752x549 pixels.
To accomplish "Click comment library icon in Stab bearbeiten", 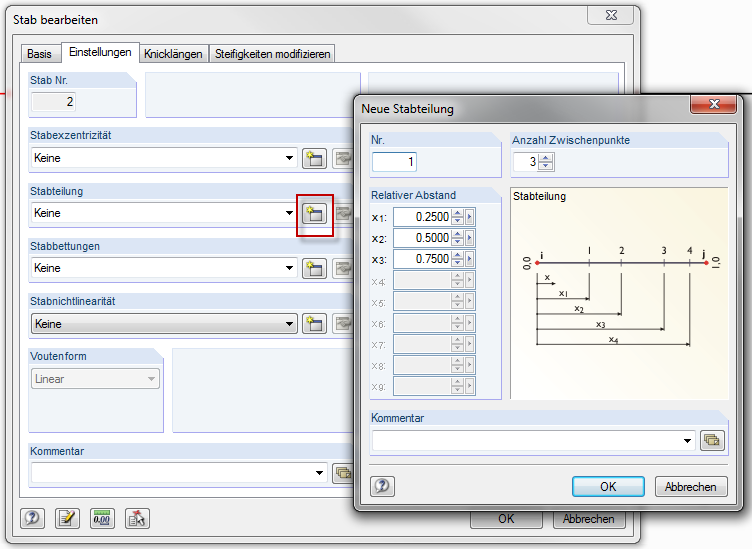I will [342, 473].
